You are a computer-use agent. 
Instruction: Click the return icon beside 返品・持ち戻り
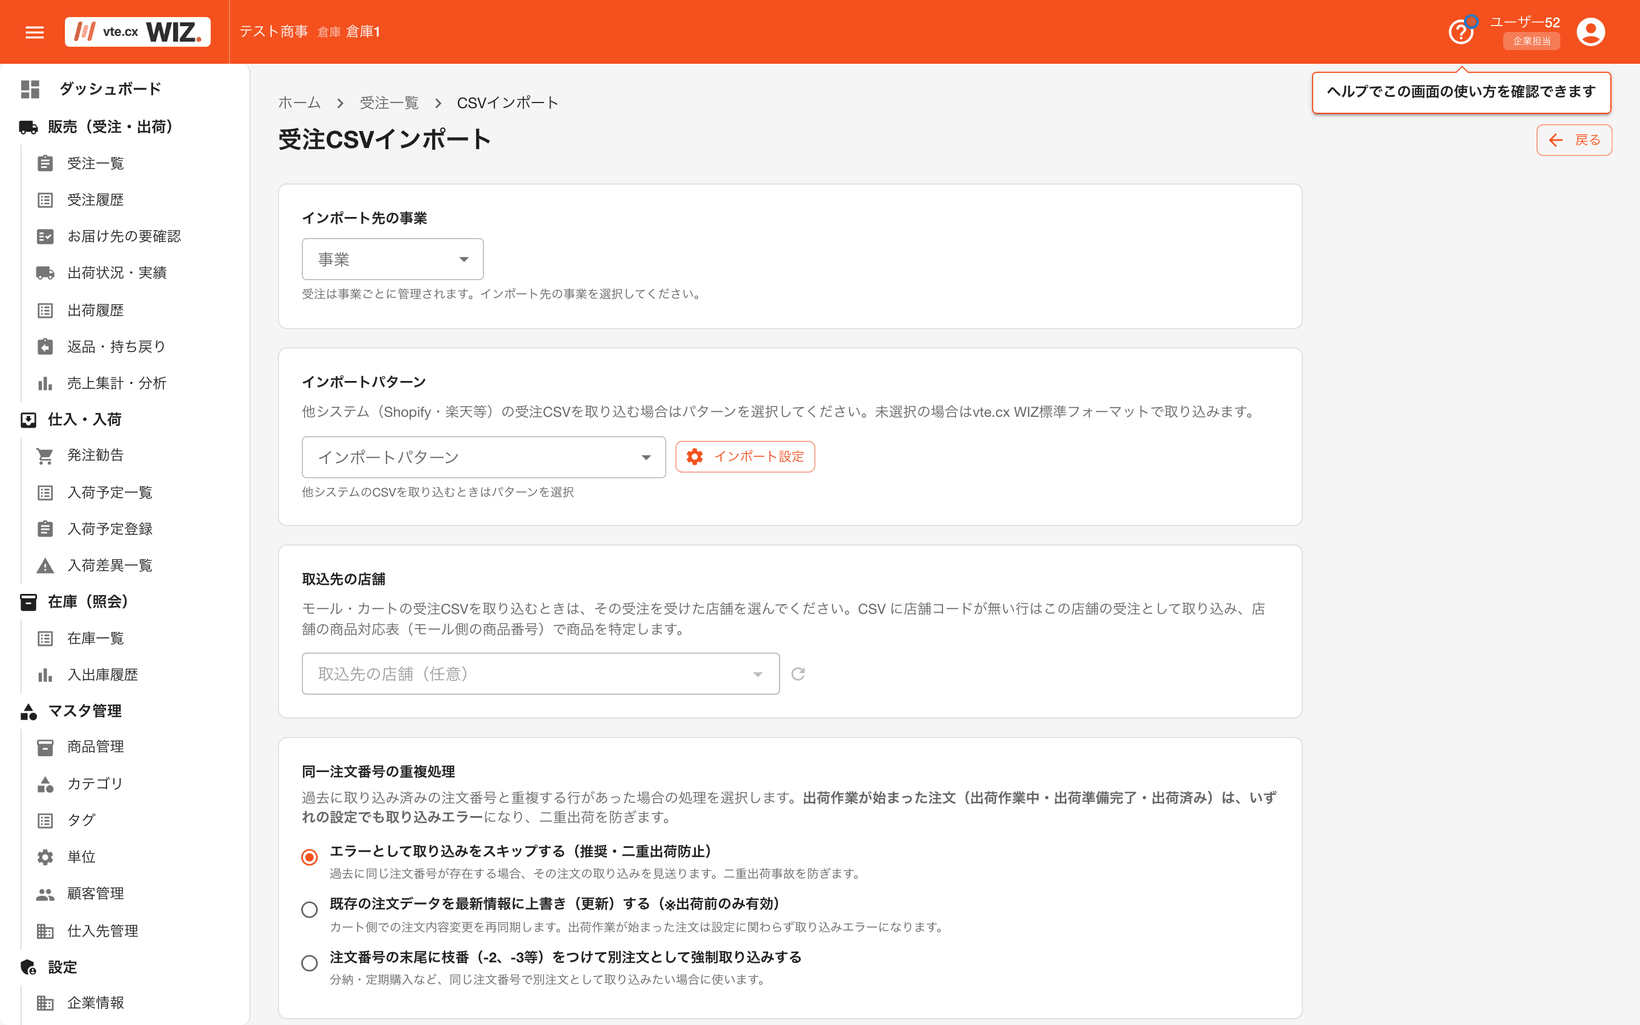(45, 347)
